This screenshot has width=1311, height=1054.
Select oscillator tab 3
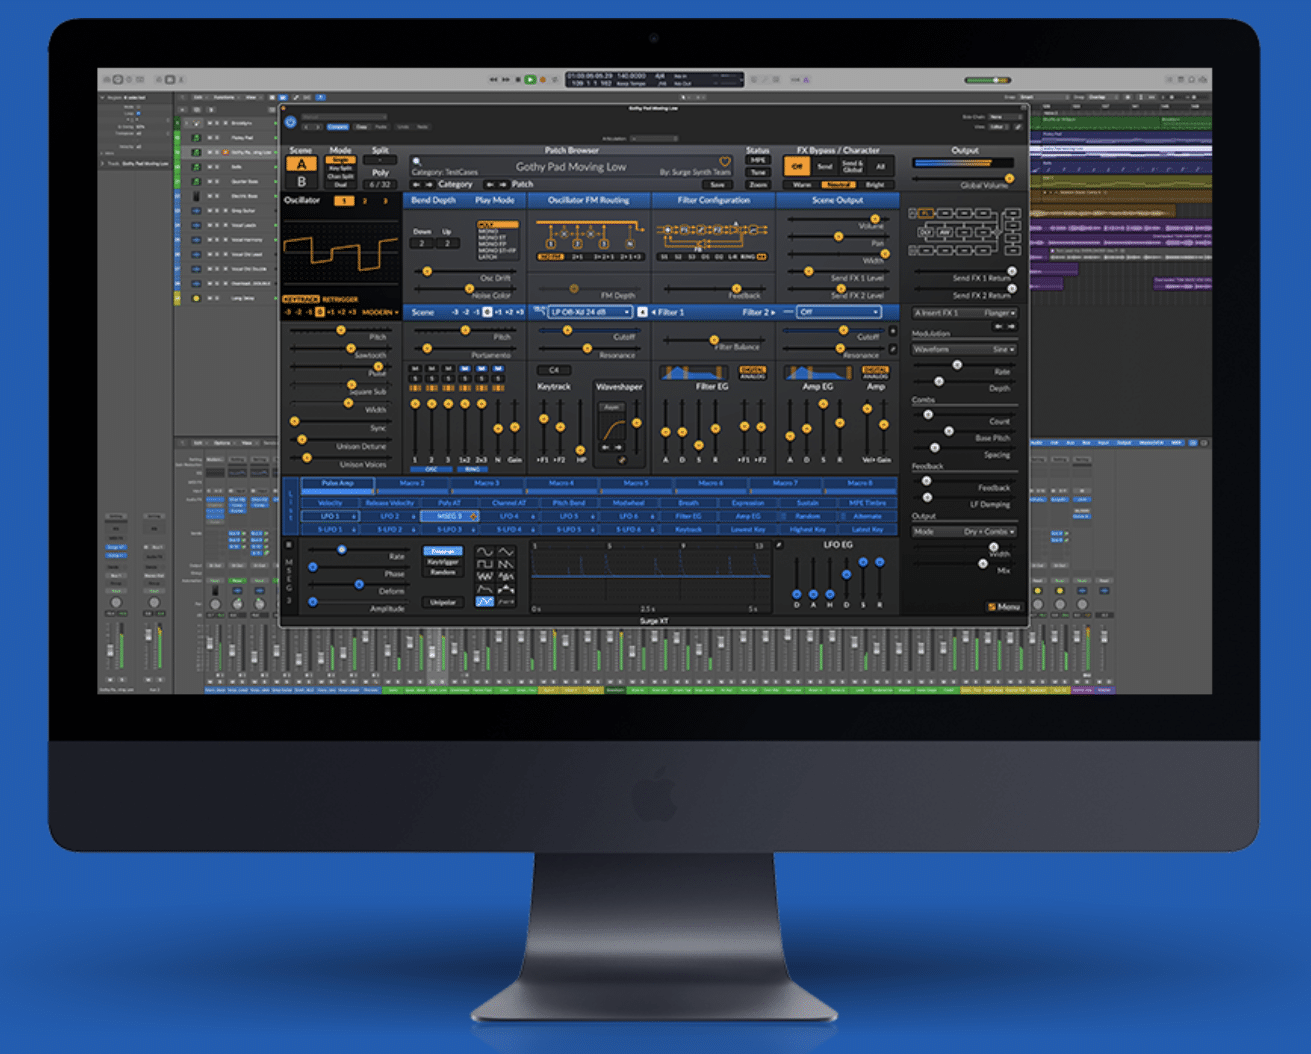pyautogui.click(x=385, y=201)
